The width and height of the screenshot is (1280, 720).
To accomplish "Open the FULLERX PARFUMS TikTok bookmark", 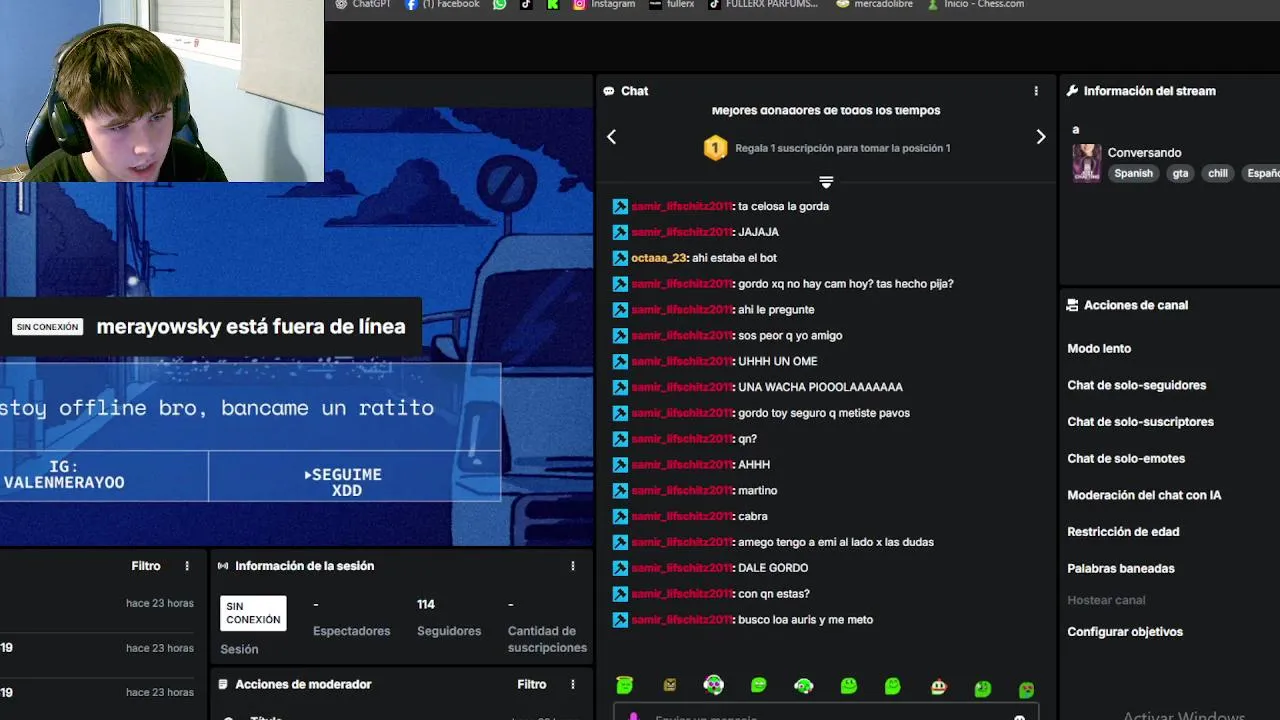I will coord(763,4).
